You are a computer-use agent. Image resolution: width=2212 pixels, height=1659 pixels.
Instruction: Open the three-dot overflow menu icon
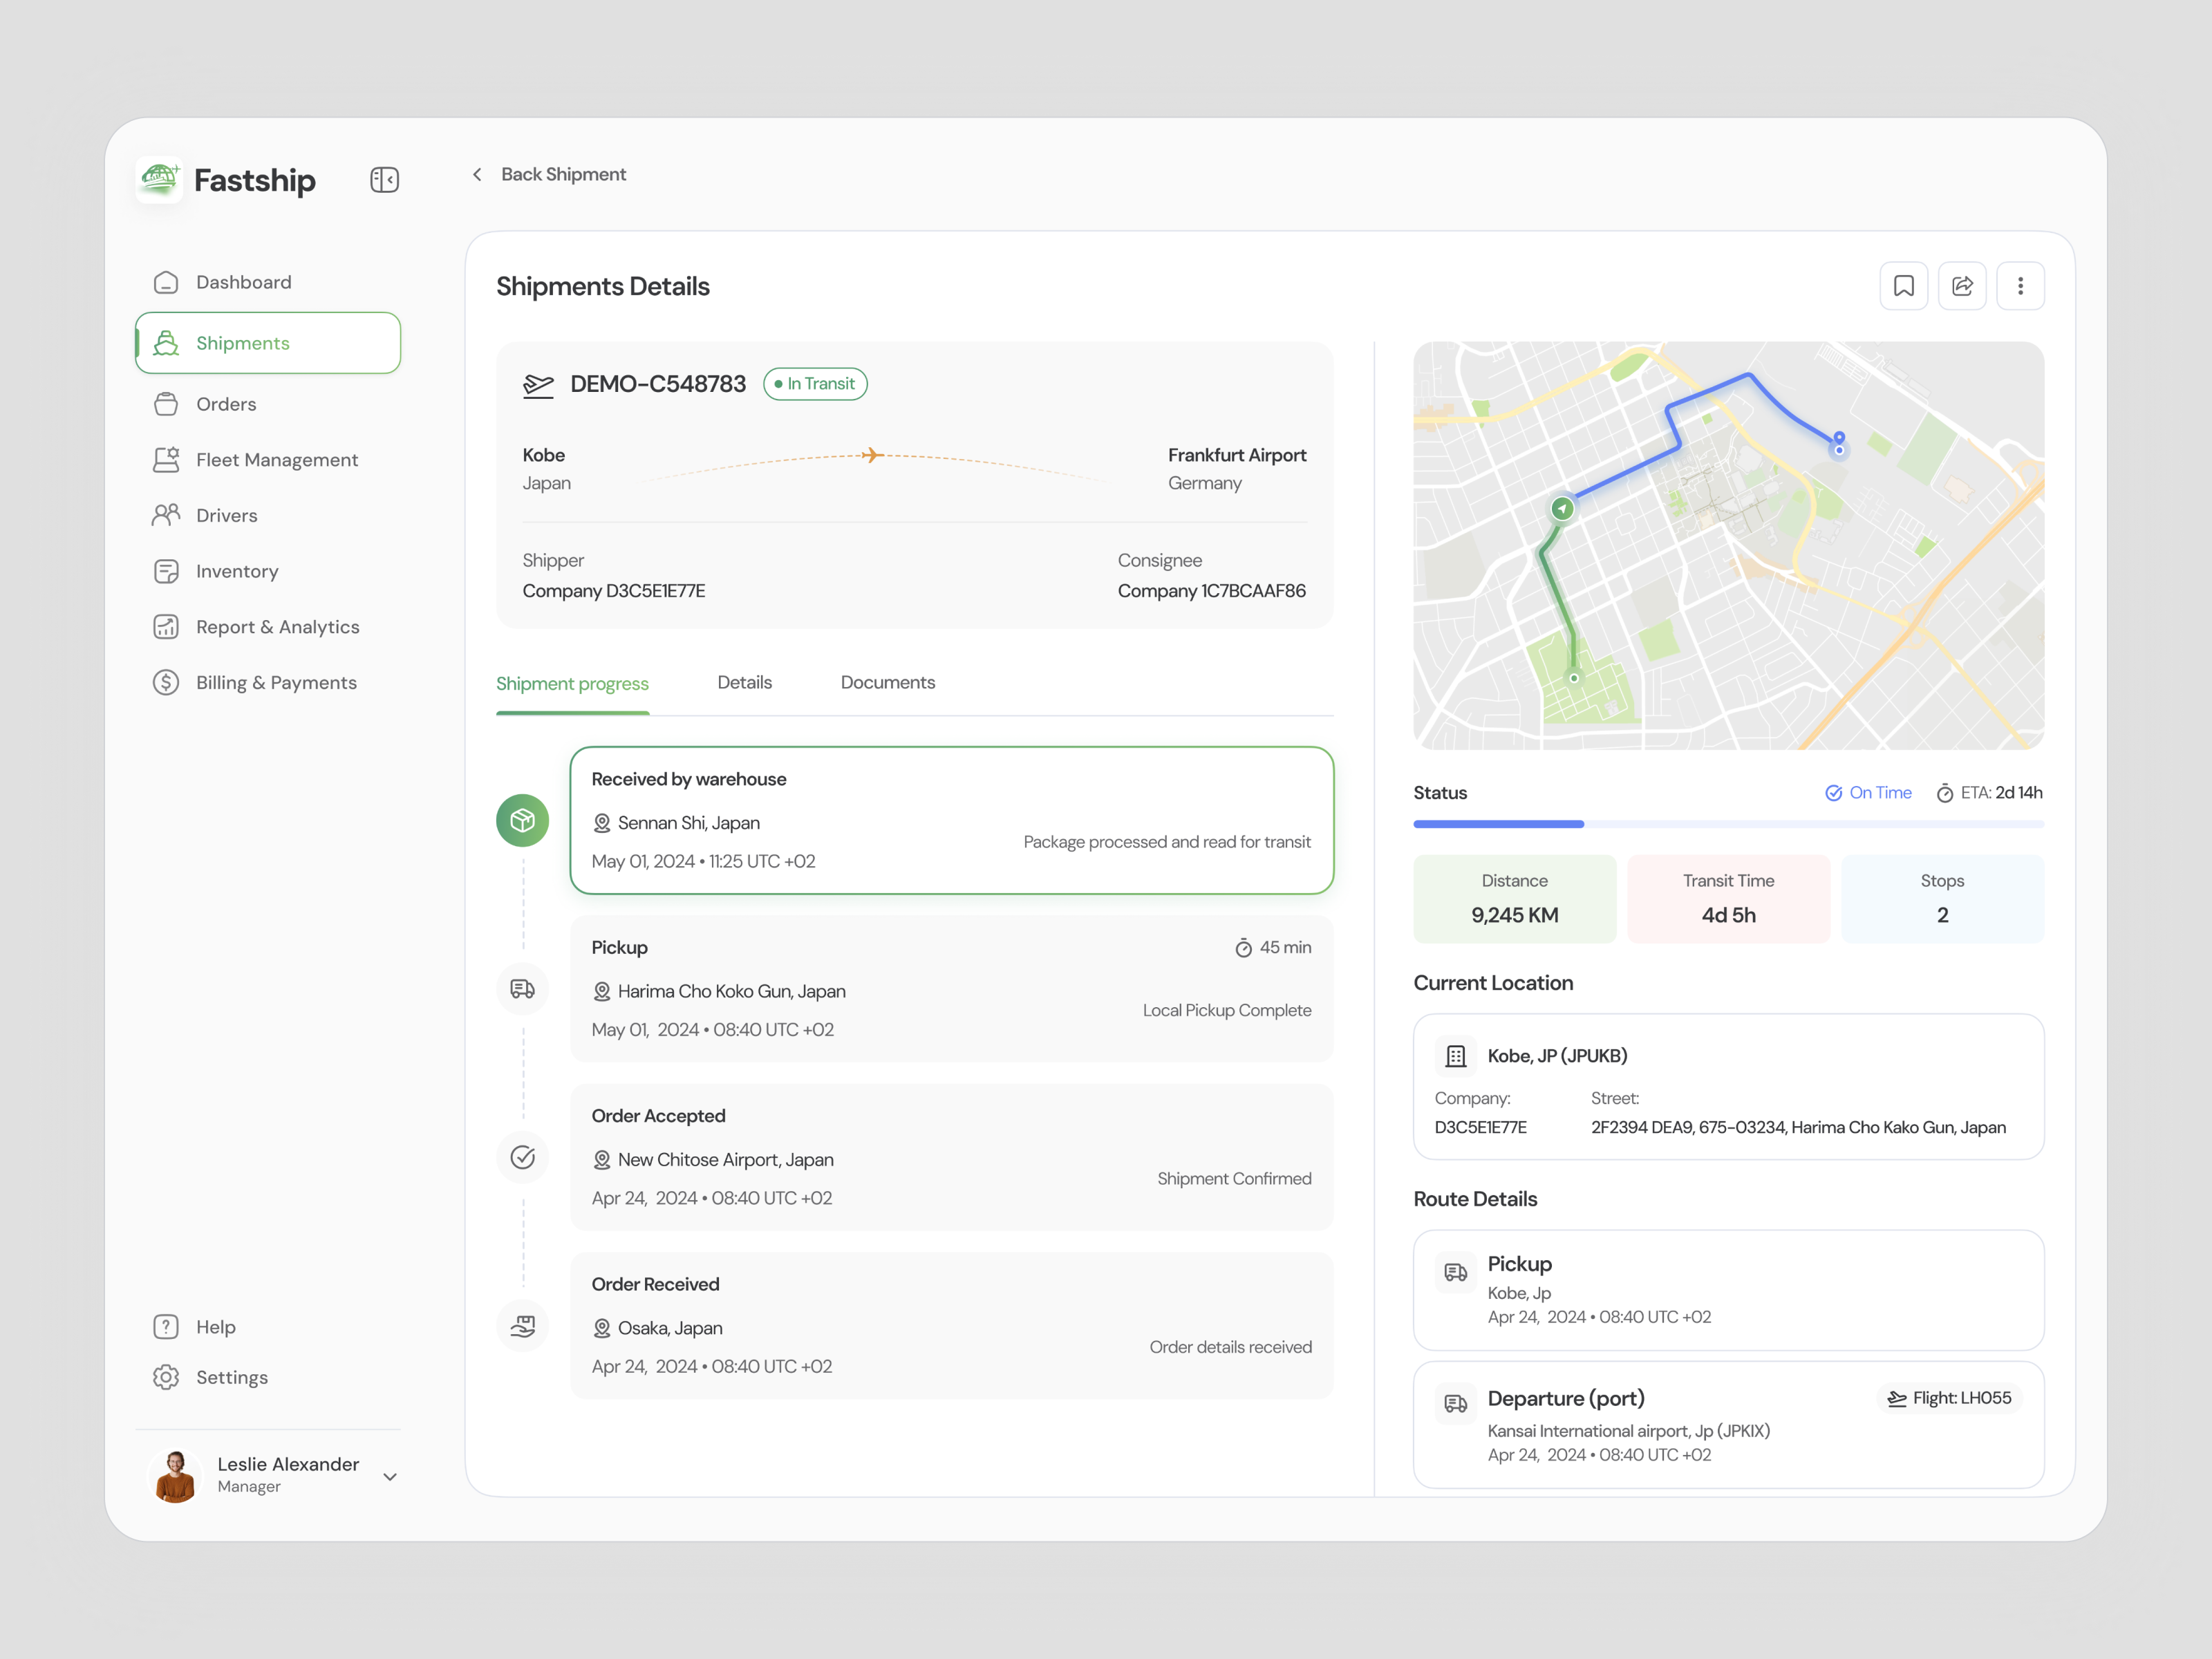tap(2020, 285)
